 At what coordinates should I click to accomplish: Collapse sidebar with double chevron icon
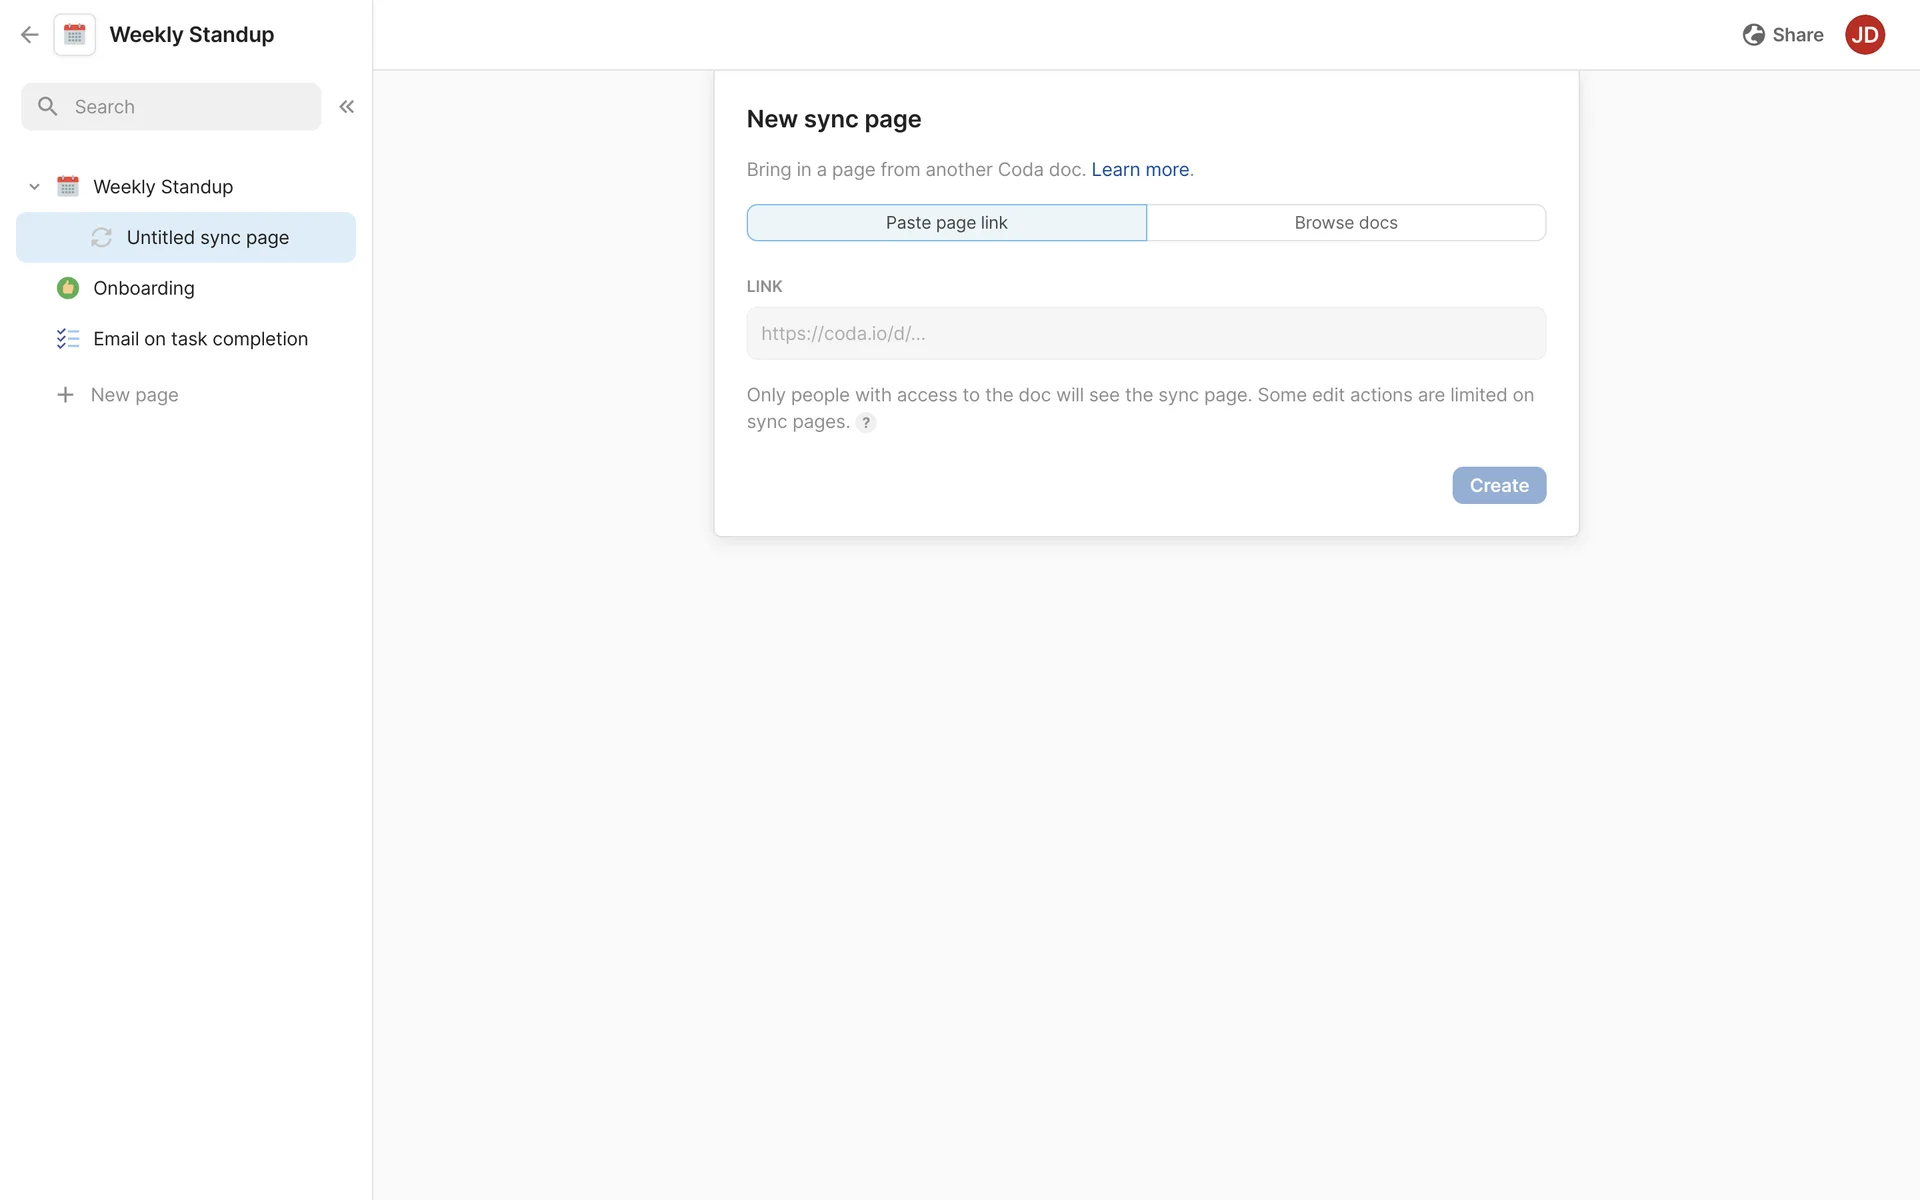(346, 106)
